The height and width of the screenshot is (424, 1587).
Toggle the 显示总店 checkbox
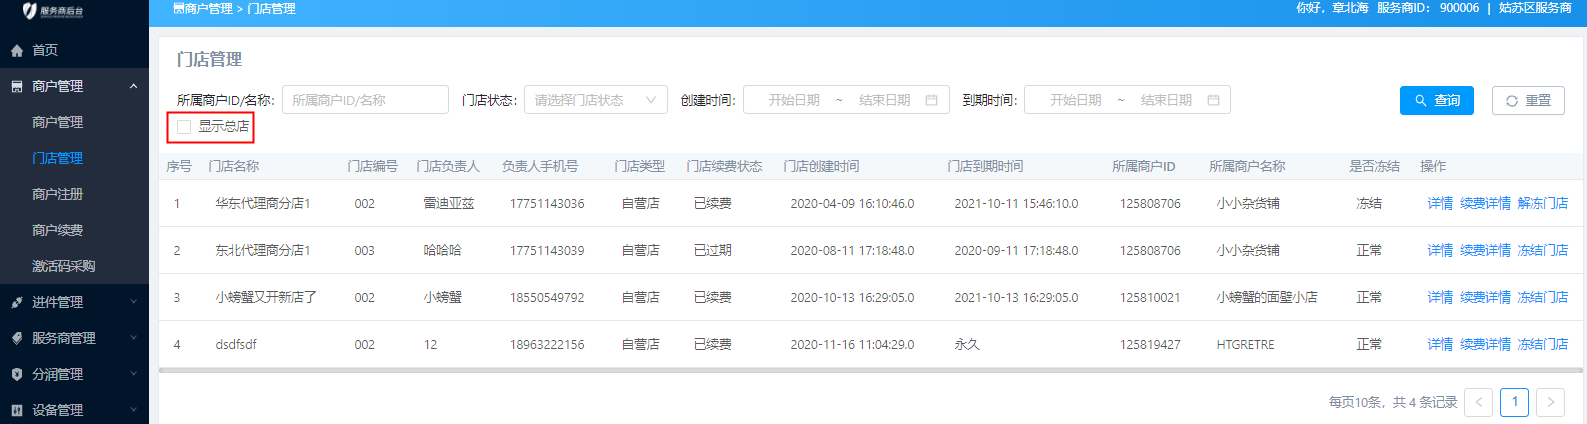[184, 127]
